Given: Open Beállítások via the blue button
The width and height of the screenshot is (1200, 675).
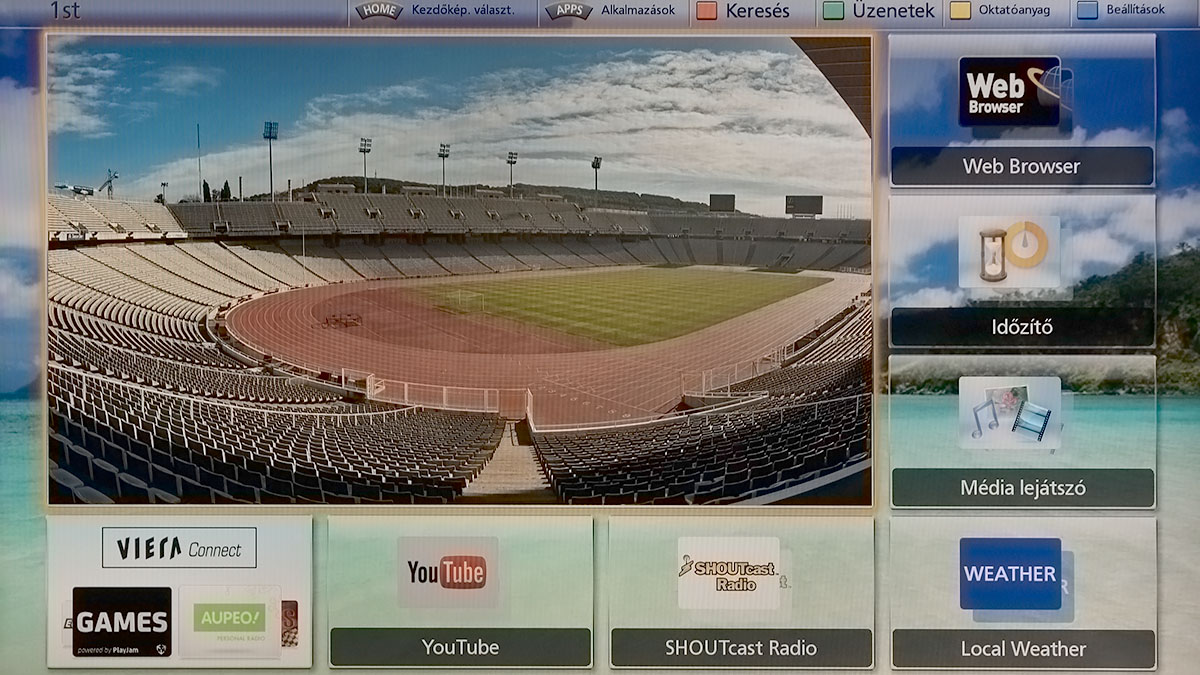Looking at the screenshot, I should 1124,11.
